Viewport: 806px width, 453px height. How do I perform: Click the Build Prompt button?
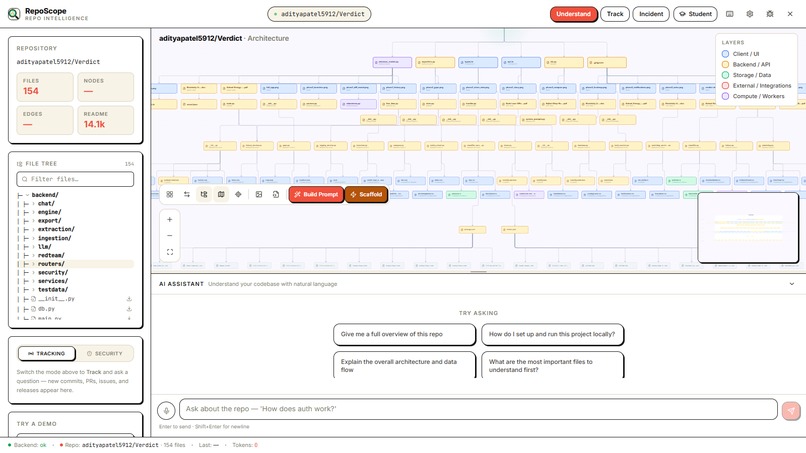click(x=316, y=194)
